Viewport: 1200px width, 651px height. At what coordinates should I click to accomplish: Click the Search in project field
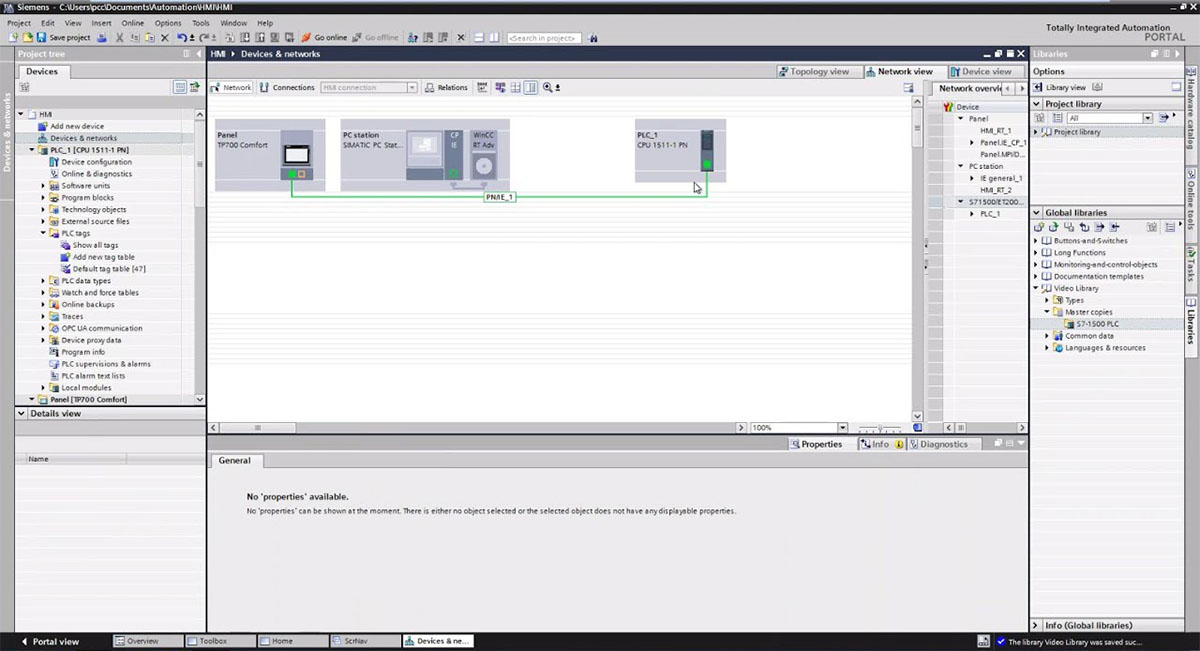[543, 37]
